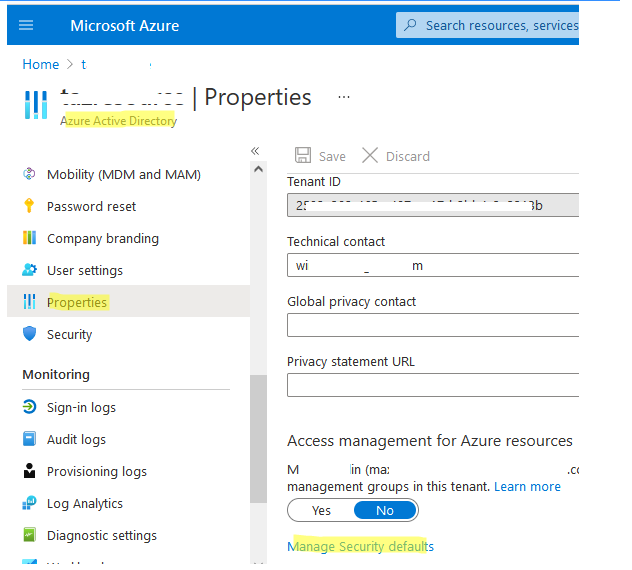Click the Mobility (MDM and MAM) icon
The width and height of the screenshot is (632, 570).
(x=29, y=174)
